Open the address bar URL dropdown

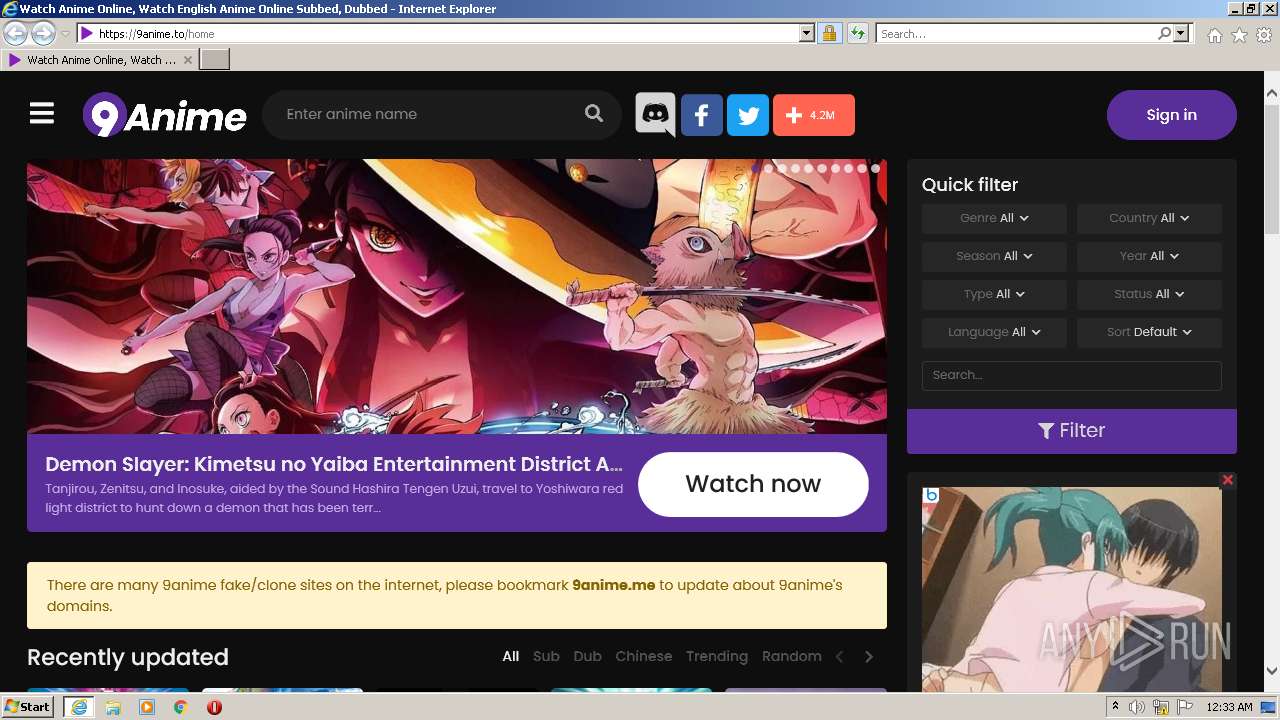click(x=807, y=33)
